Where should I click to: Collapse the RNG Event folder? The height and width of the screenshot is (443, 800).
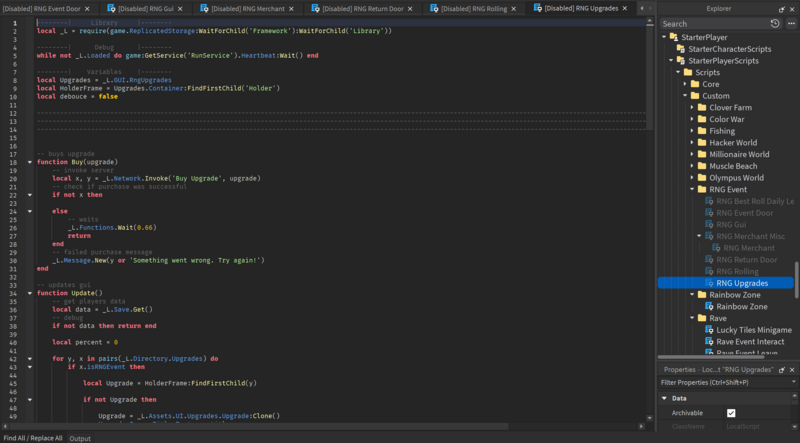[x=690, y=189]
